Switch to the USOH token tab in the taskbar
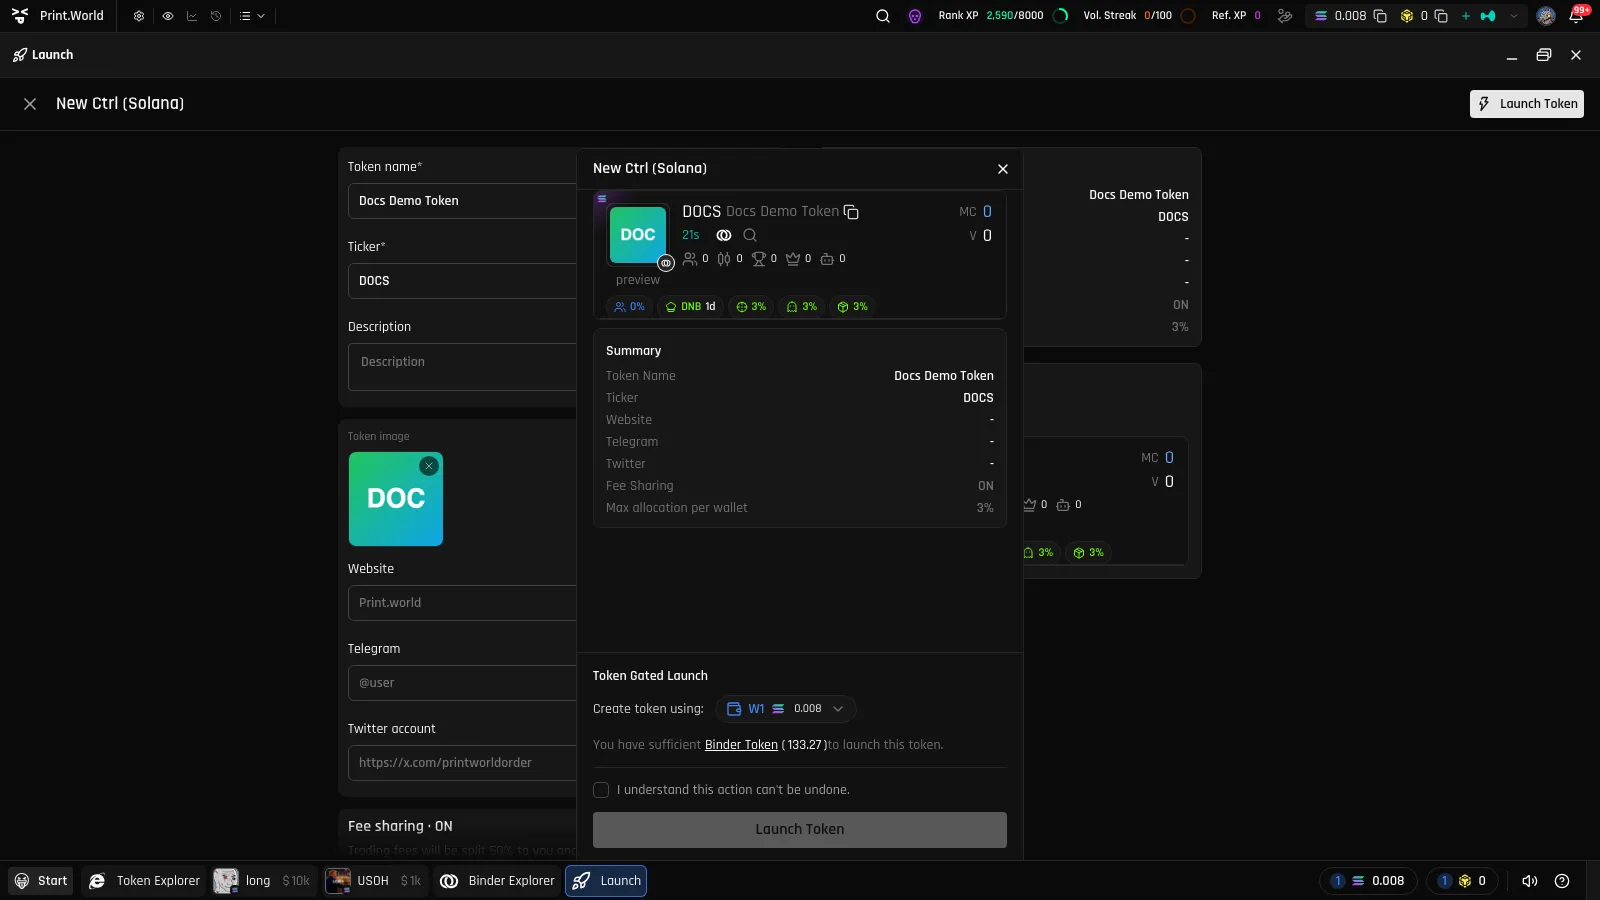This screenshot has height=900, width=1600. pos(375,881)
